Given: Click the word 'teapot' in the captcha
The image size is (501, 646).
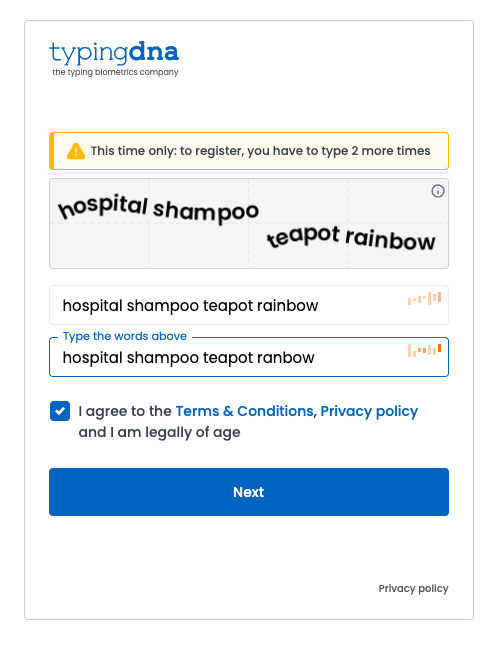Looking at the screenshot, I should tap(304, 236).
